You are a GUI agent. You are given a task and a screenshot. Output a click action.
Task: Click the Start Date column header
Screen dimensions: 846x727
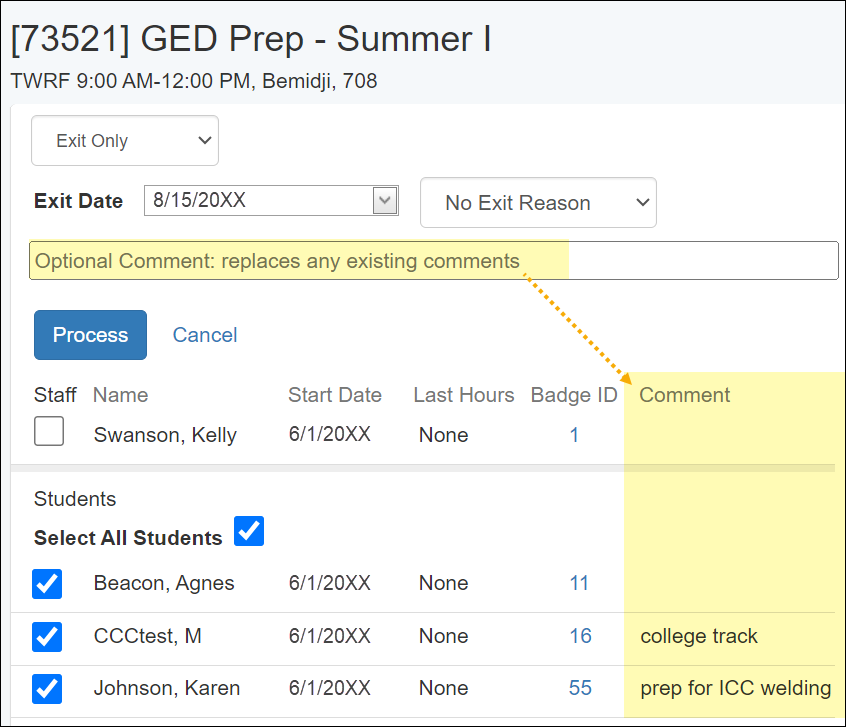334,395
